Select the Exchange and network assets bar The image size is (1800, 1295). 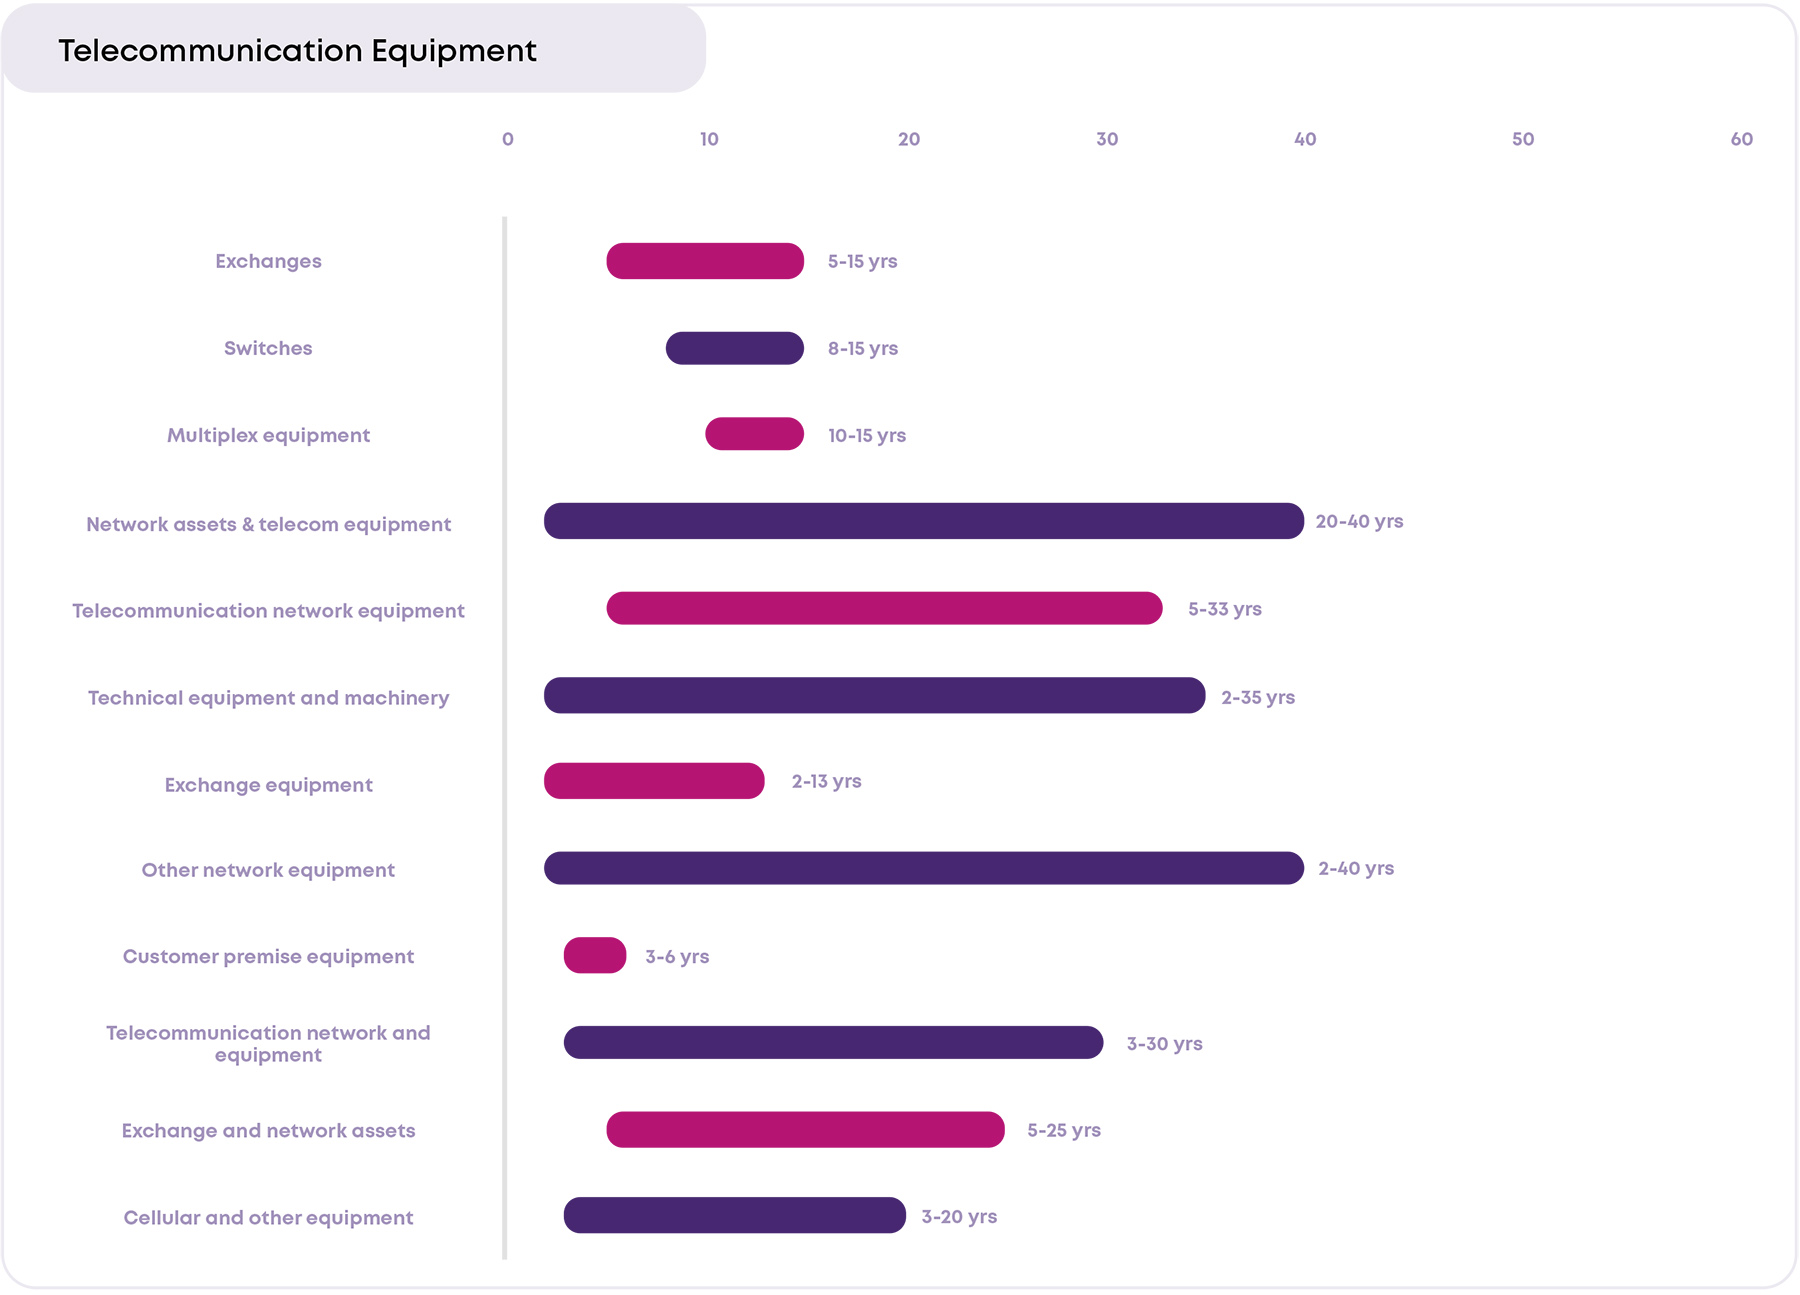point(805,1129)
